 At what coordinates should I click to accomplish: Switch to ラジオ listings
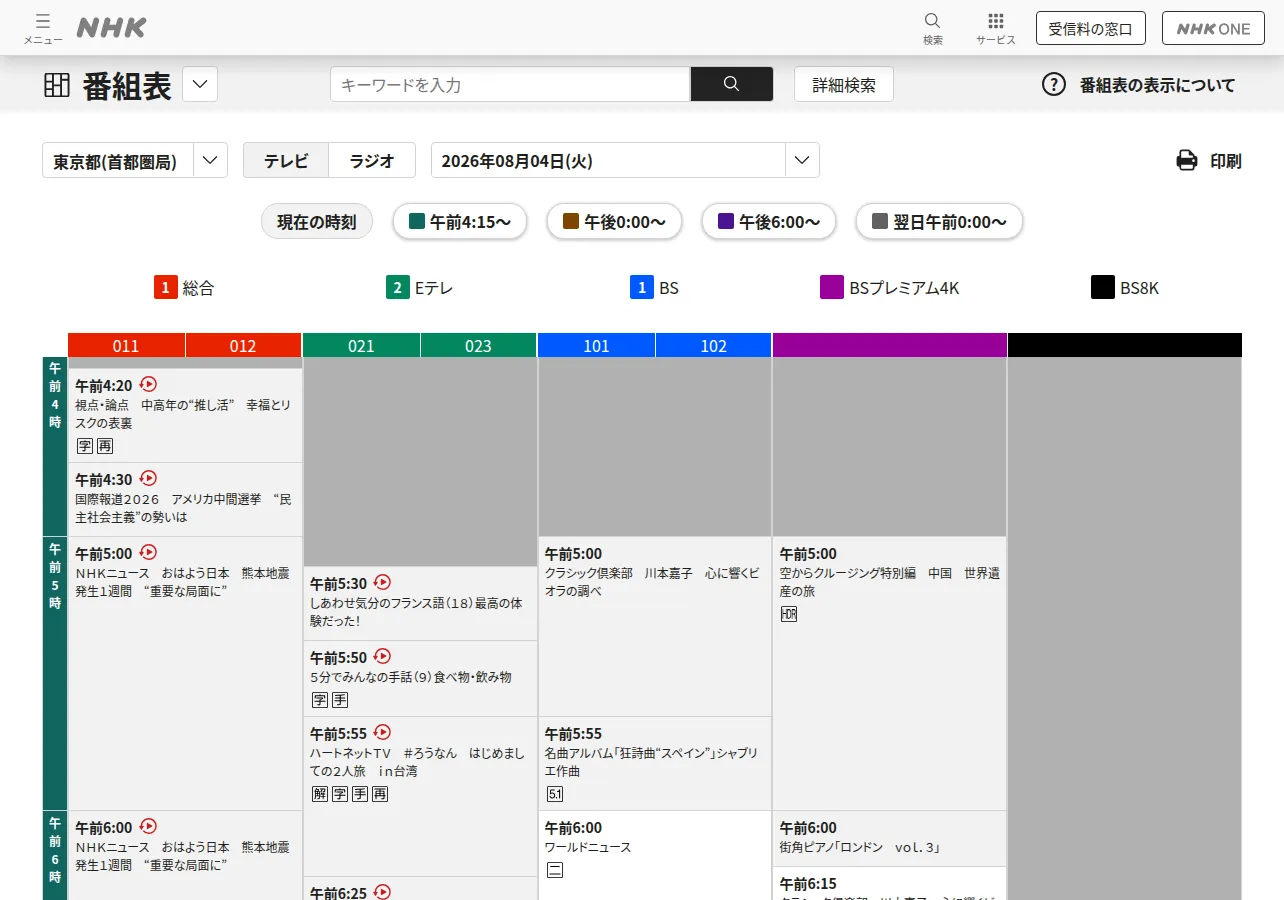pyautogui.click(x=372, y=161)
